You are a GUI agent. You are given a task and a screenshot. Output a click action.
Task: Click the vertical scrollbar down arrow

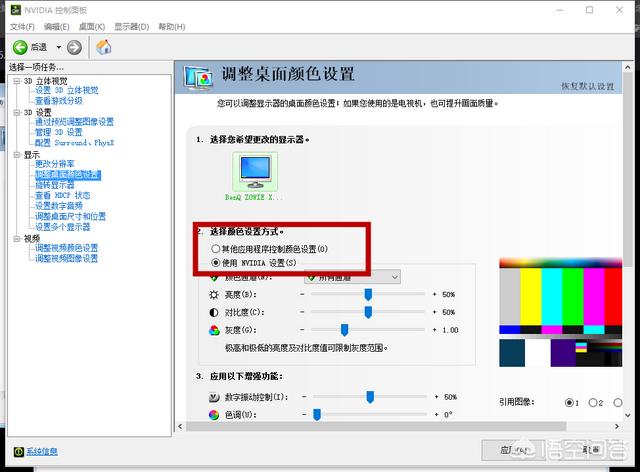(628, 415)
